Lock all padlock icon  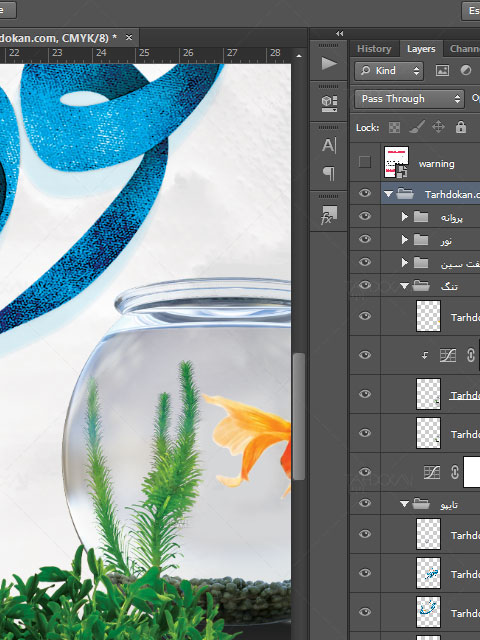(461, 127)
